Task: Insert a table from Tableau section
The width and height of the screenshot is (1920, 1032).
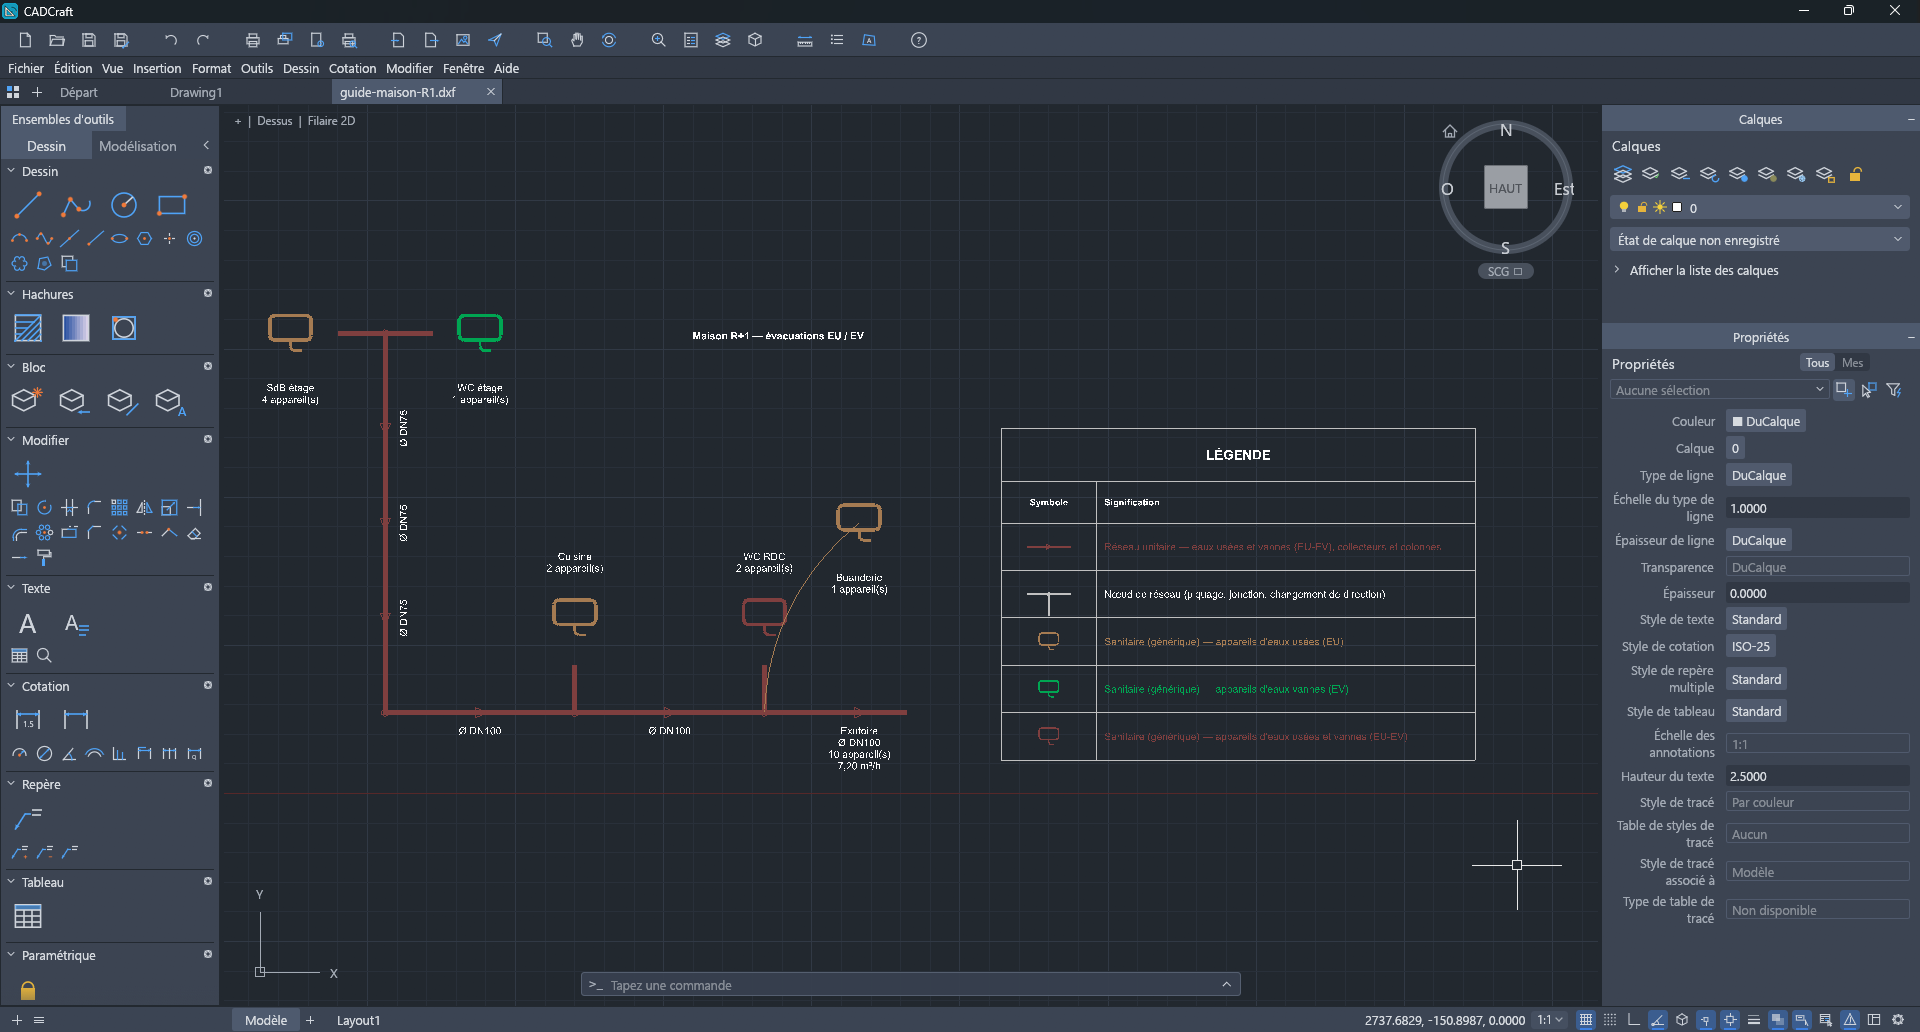Action: click(28, 916)
